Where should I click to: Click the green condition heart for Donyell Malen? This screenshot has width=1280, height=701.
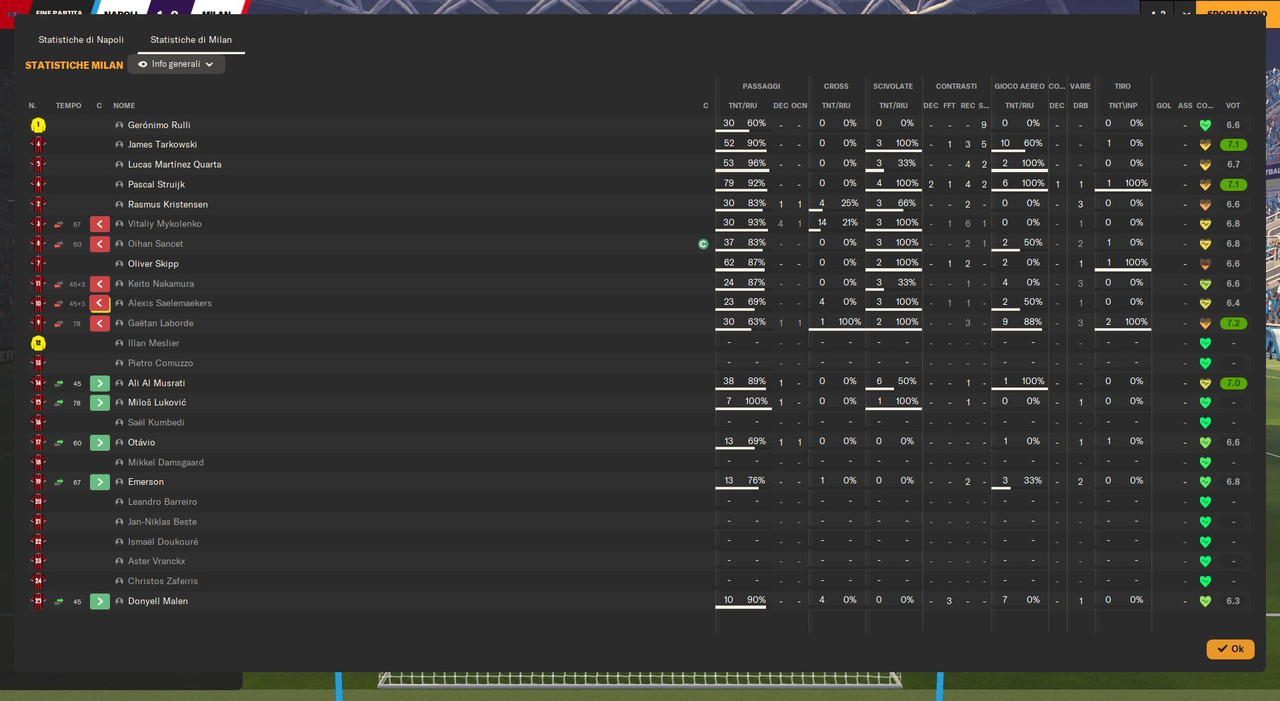1205,601
